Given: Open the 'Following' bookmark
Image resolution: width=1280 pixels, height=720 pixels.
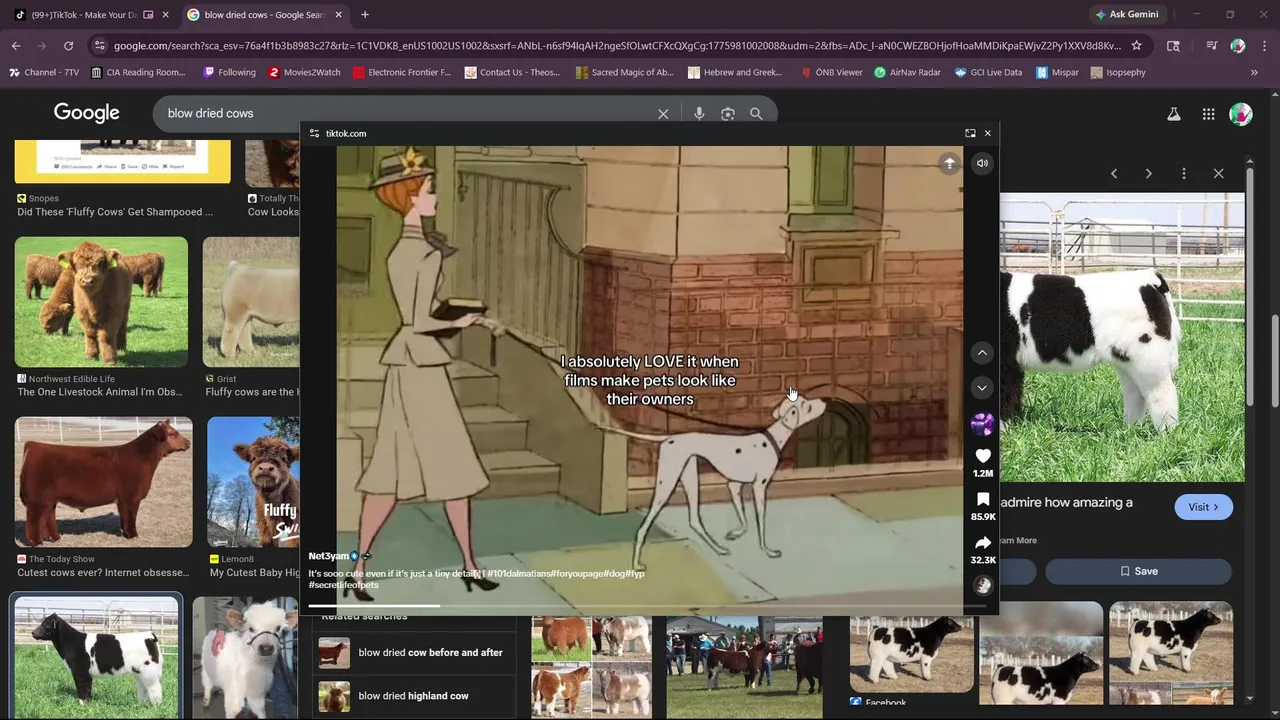Looking at the screenshot, I should pyautogui.click(x=229, y=72).
